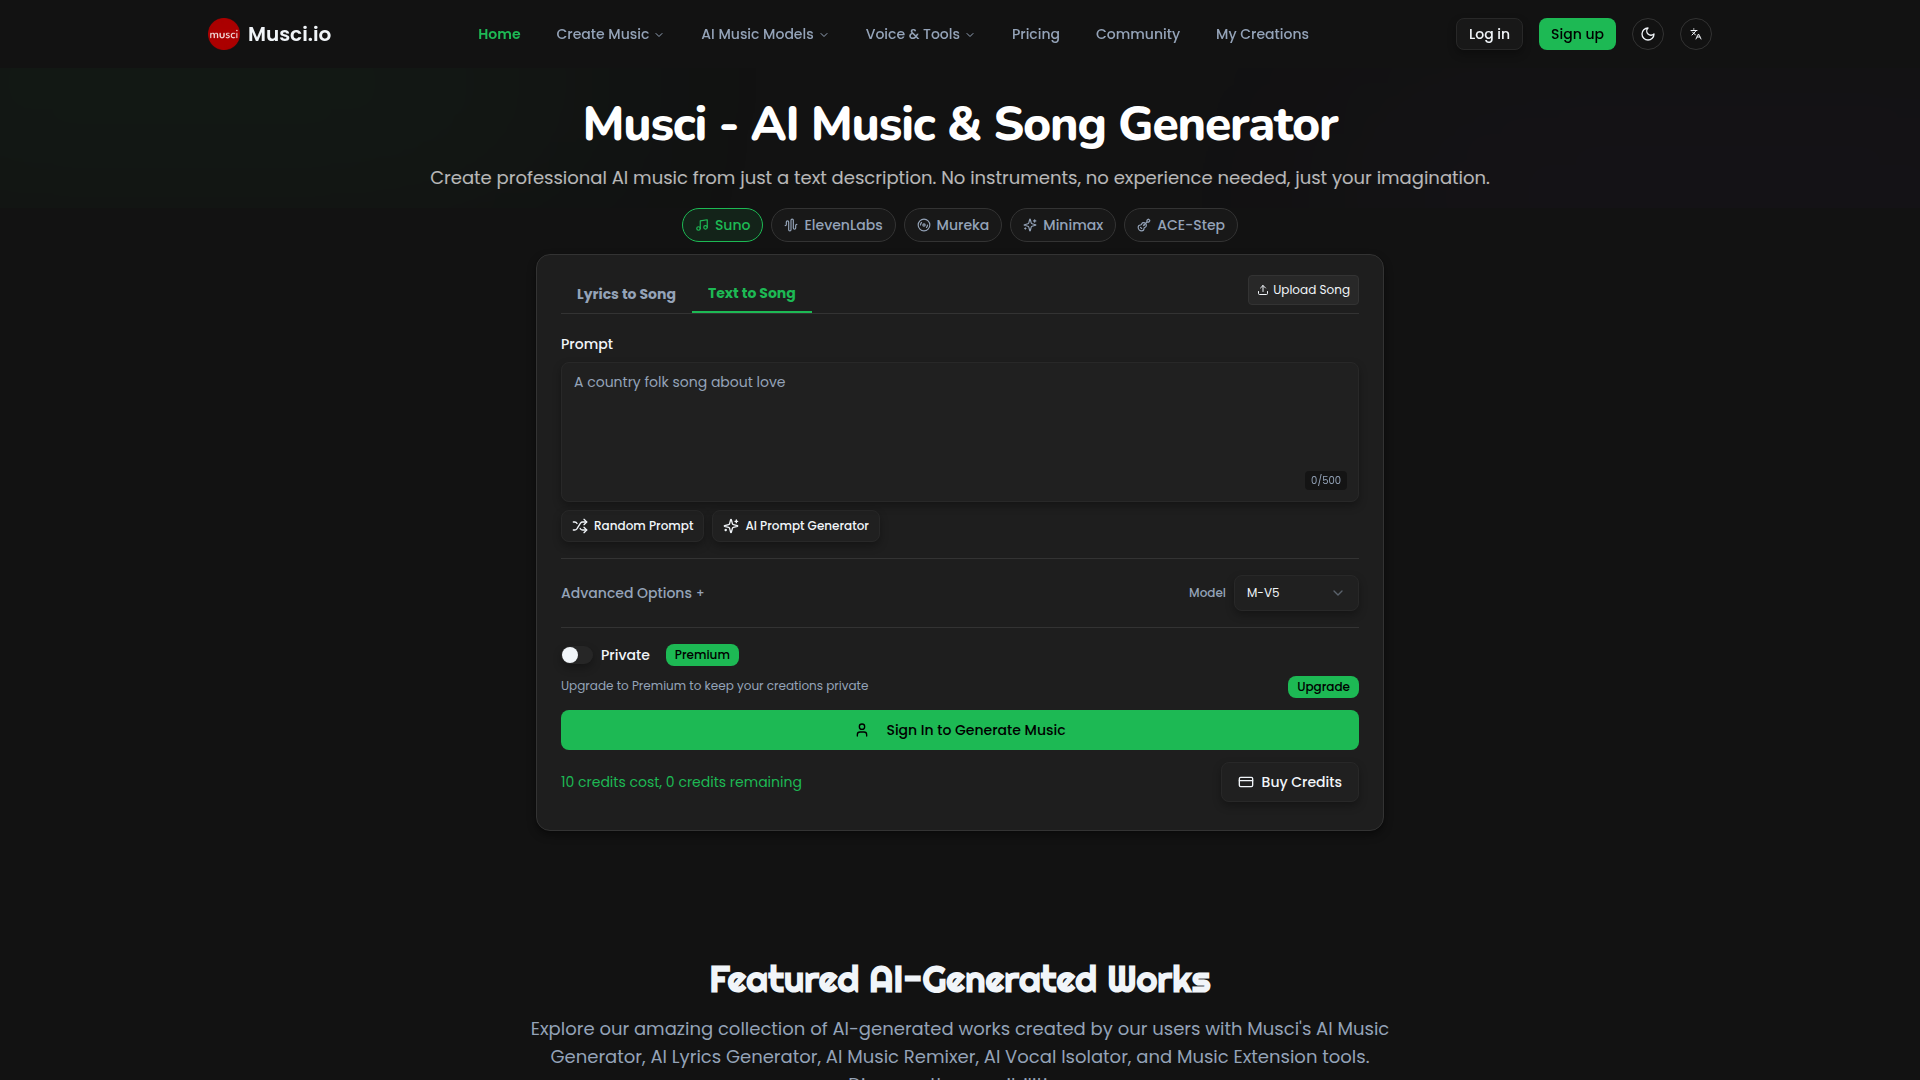Focus the Prompt text area

960,432
